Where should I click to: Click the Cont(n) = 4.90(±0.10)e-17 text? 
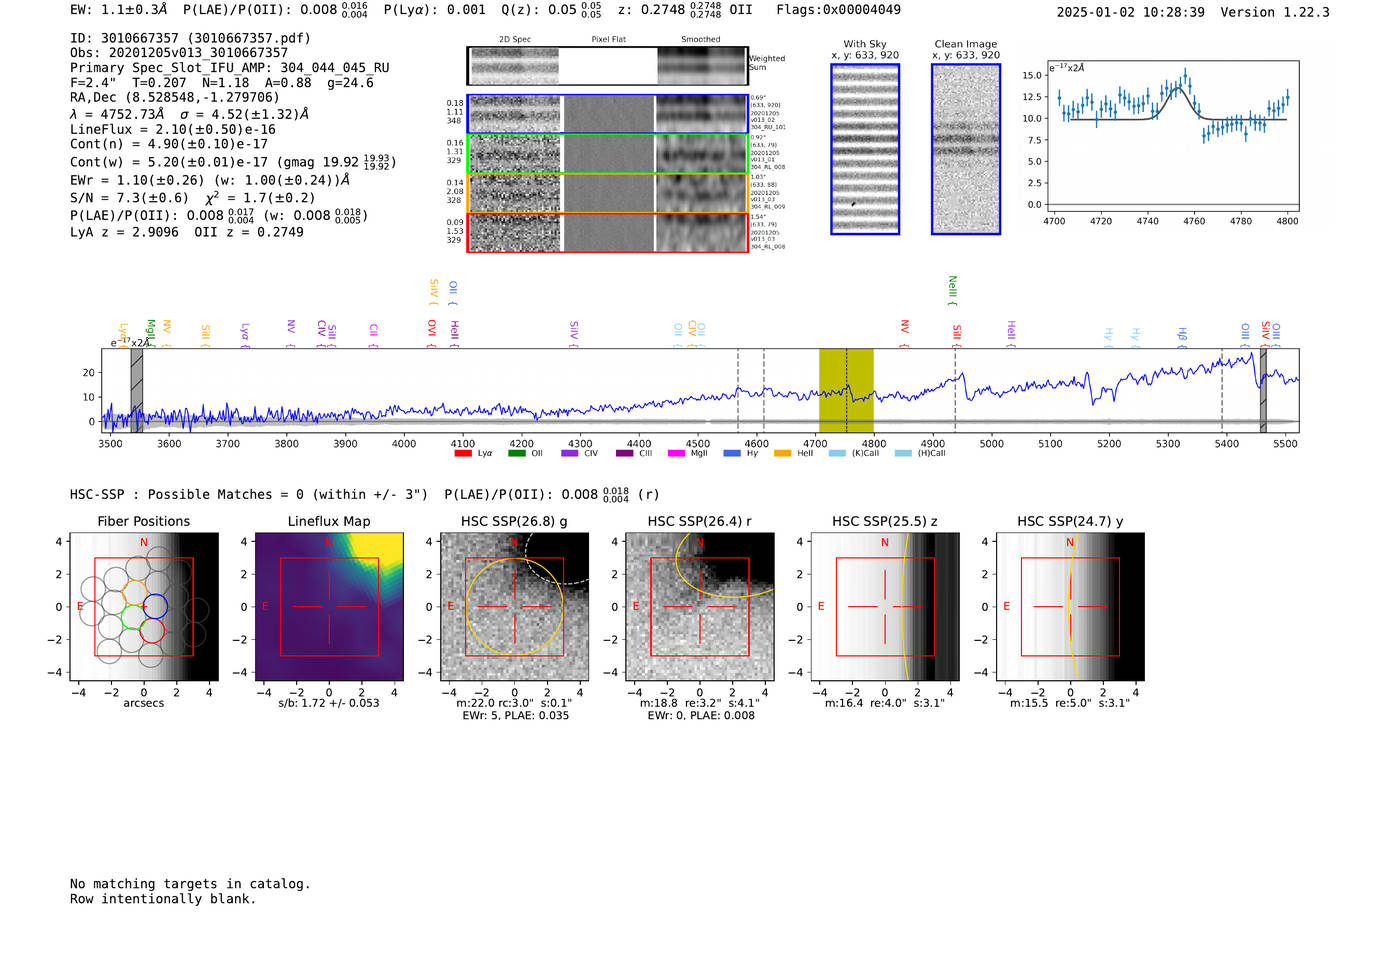point(169,144)
